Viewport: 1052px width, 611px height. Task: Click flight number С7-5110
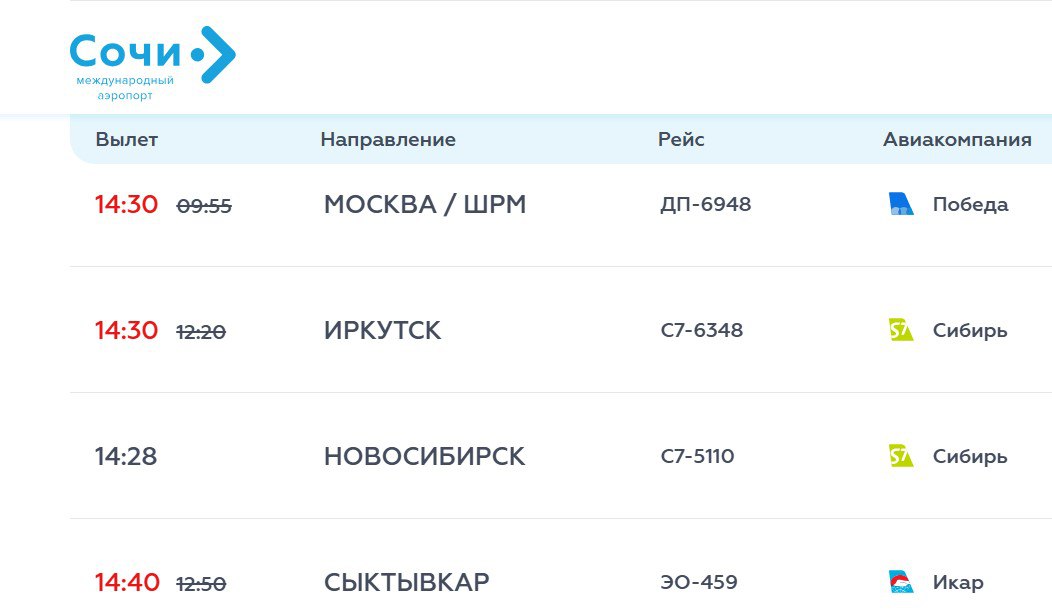pos(697,457)
